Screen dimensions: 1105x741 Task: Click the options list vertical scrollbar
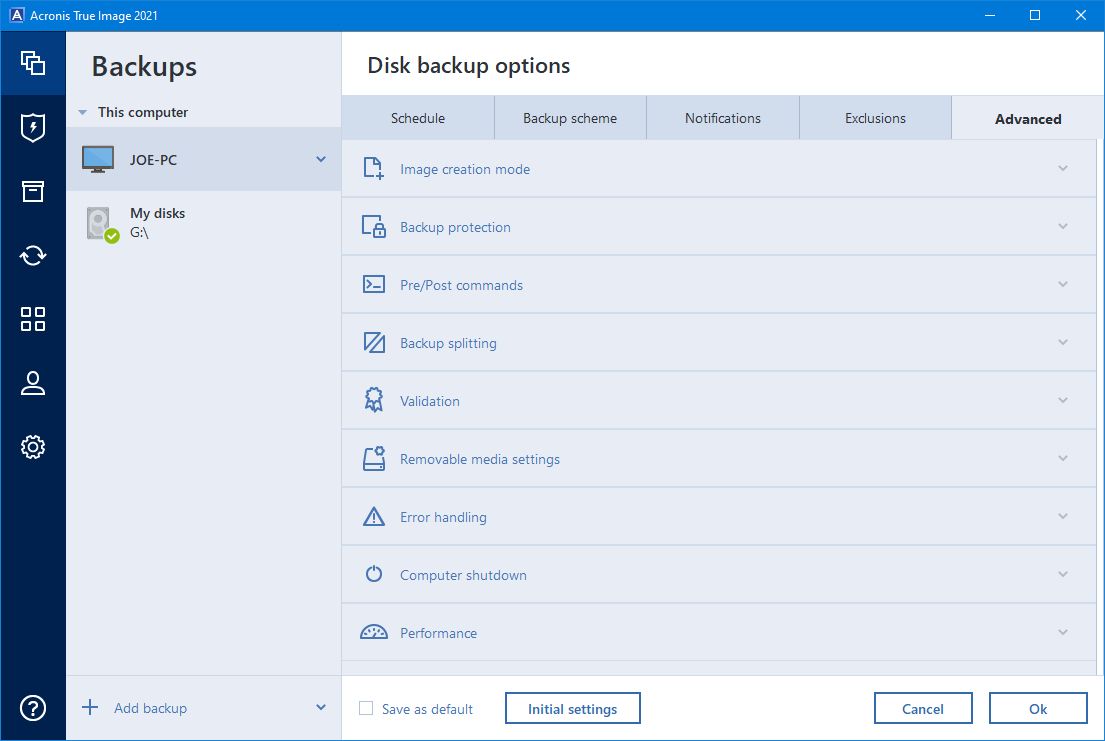pos(1100,407)
